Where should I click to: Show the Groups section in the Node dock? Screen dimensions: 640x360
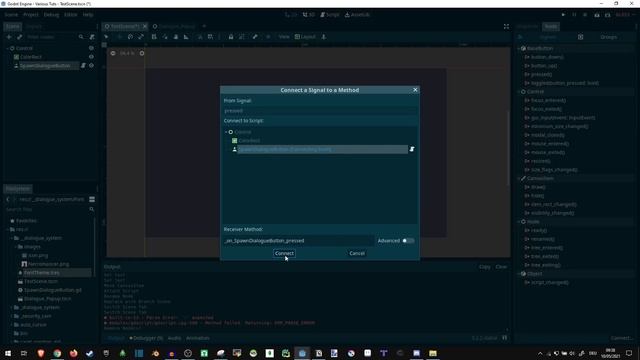tap(608, 37)
